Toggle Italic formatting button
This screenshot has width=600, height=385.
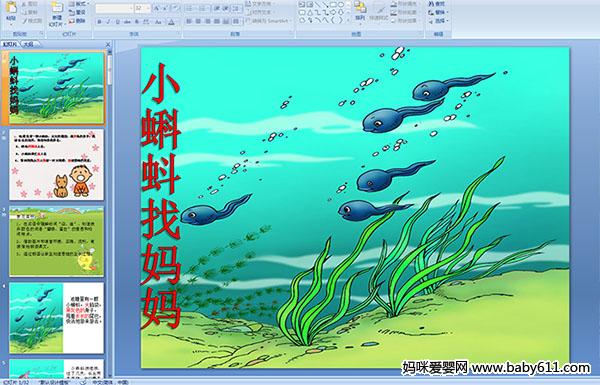108,22
